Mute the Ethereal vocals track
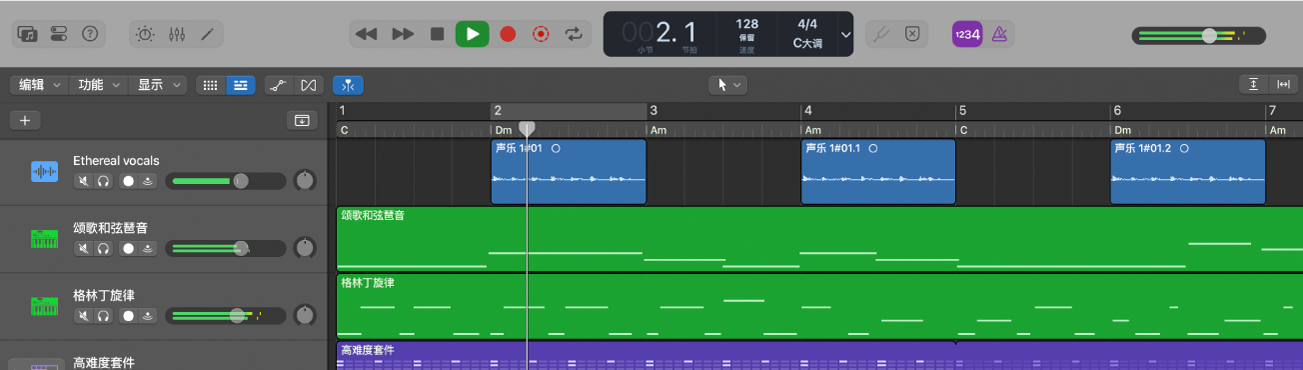Viewport: 1303px width, 370px height. click(84, 181)
